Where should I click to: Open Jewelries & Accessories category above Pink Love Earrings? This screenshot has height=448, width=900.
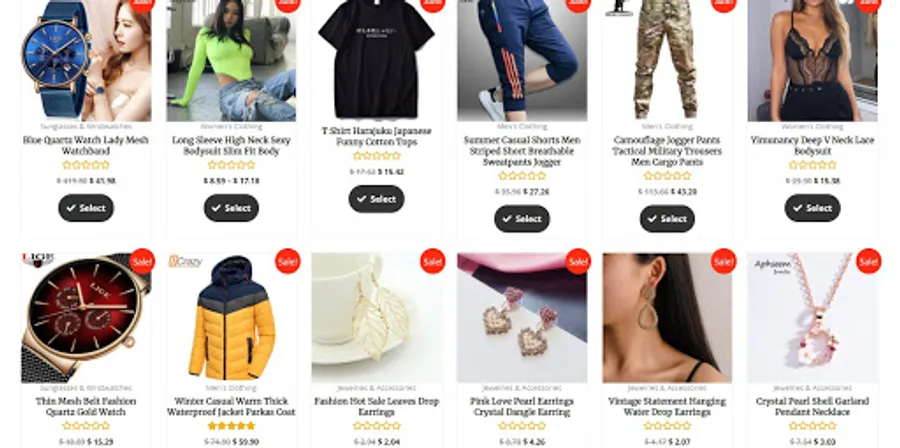(x=522, y=388)
